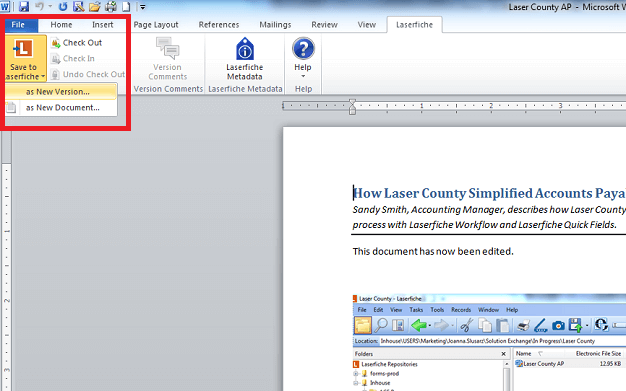Switch to the Insert tab

pyautogui.click(x=103, y=25)
